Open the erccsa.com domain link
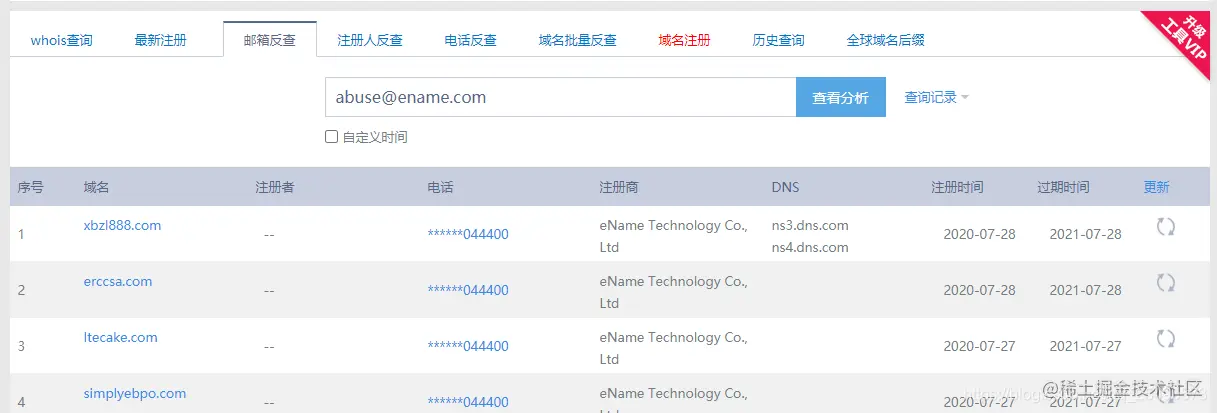The image size is (1217, 413). (118, 281)
